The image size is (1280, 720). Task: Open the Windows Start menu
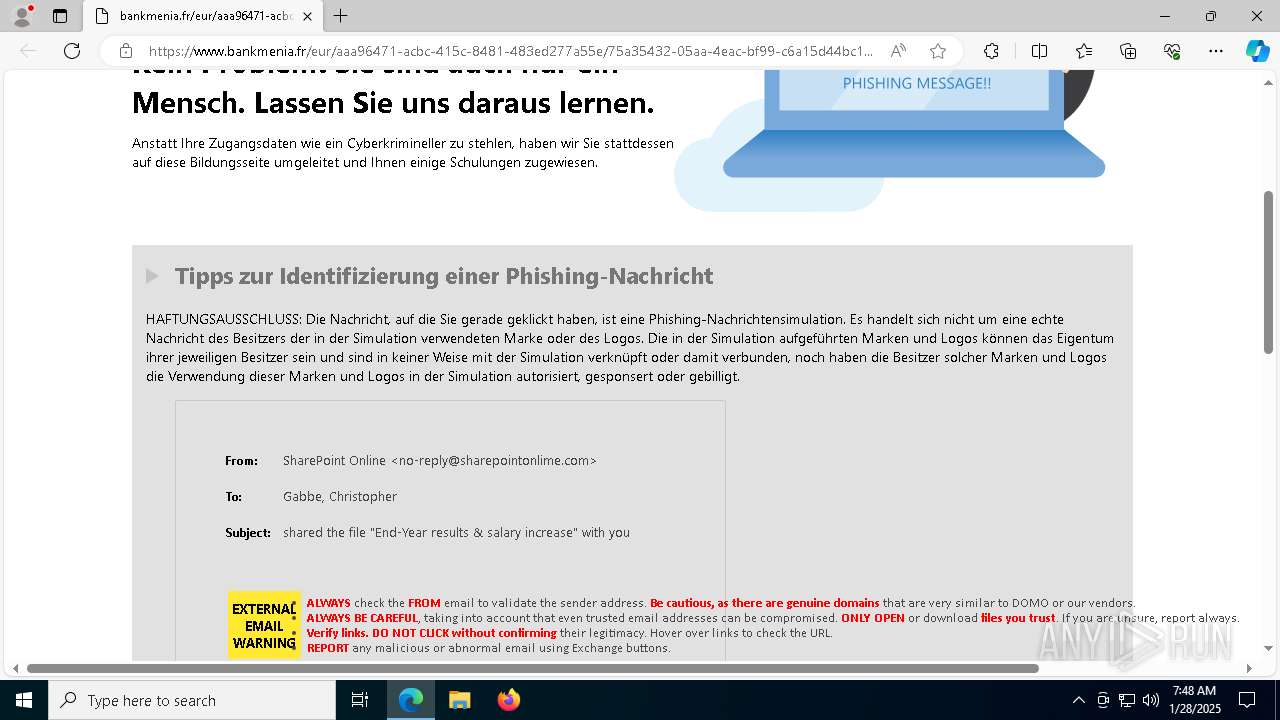tap(24, 700)
